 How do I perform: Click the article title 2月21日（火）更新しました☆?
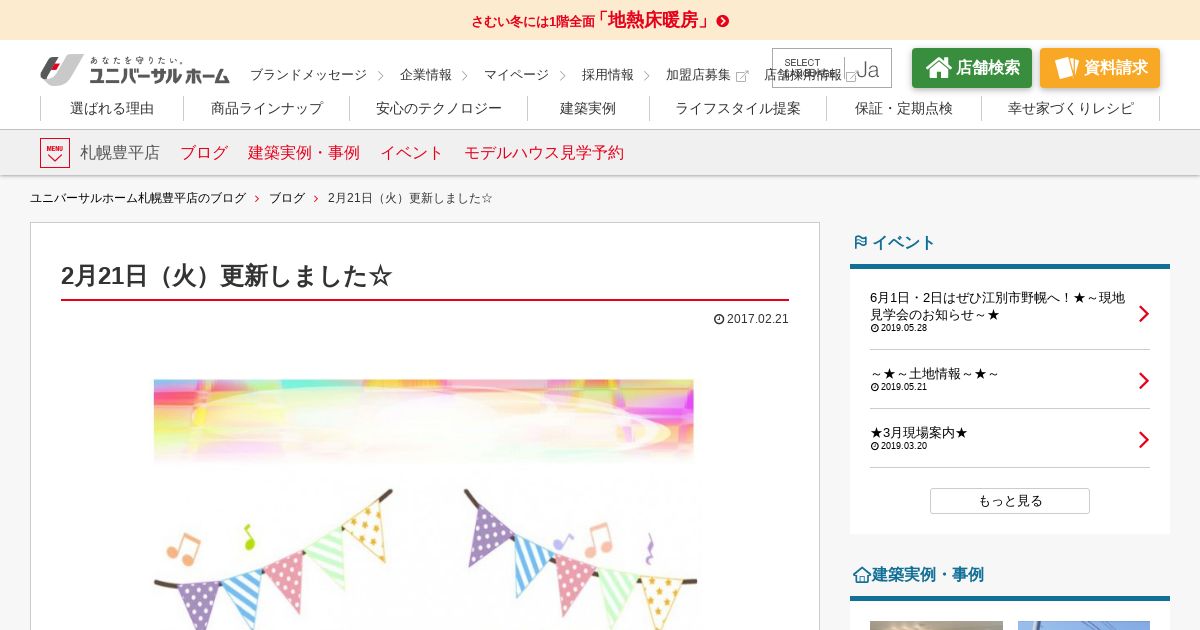[227, 276]
